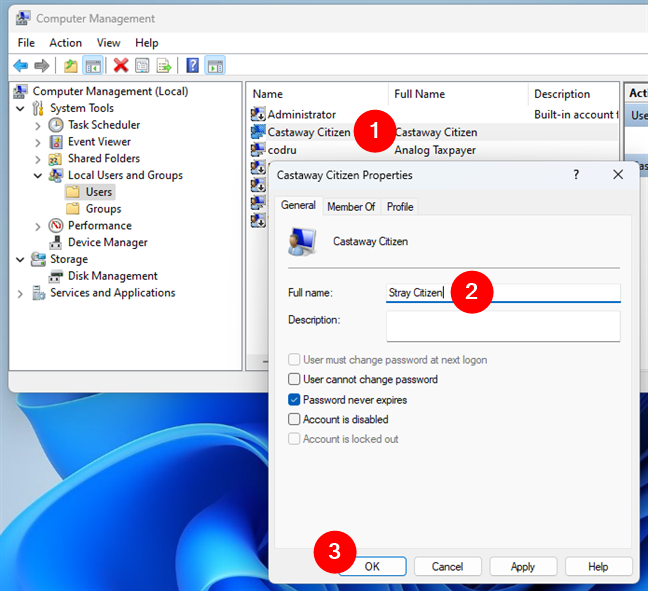This screenshot has height=591, width=648.
Task: Click the Properties toolbar icon
Action: [142, 65]
